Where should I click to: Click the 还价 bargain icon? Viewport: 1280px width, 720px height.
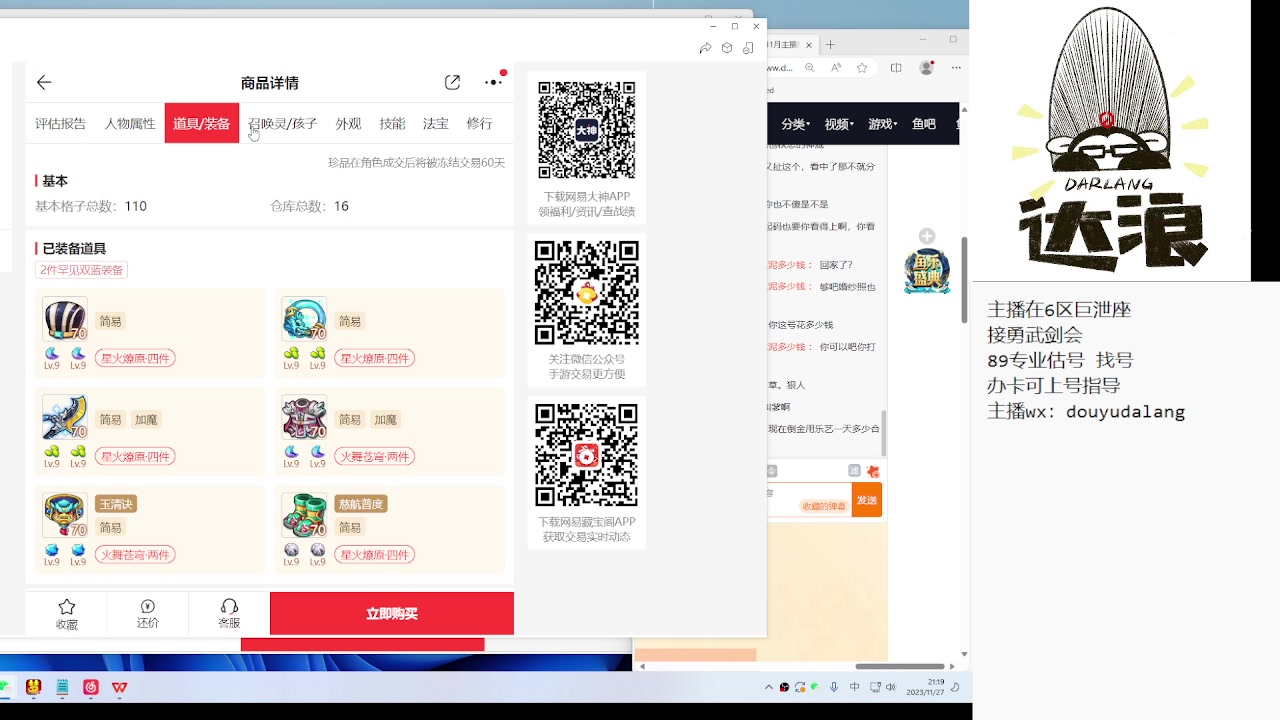(148, 613)
